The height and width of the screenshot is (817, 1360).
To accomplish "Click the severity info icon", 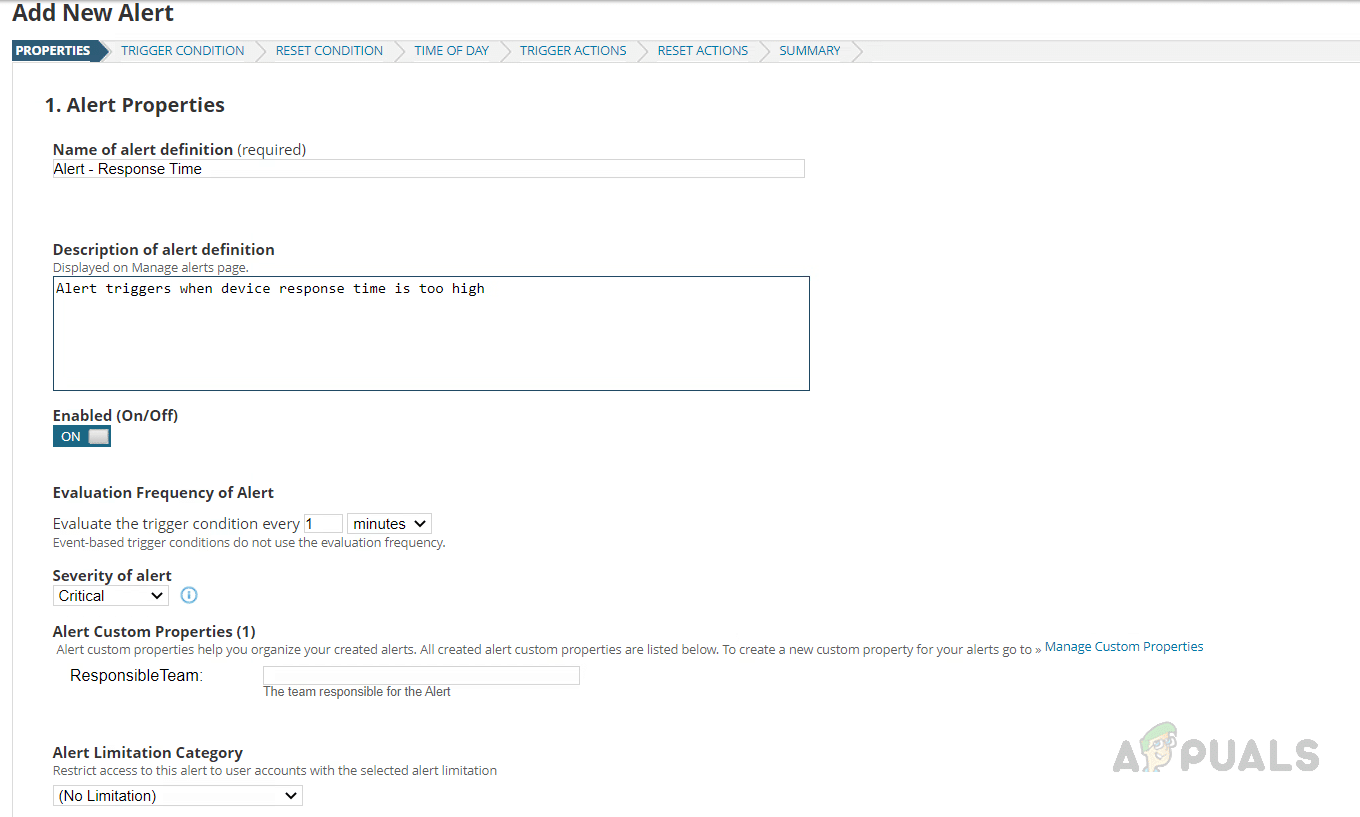I will tap(189, 595).
